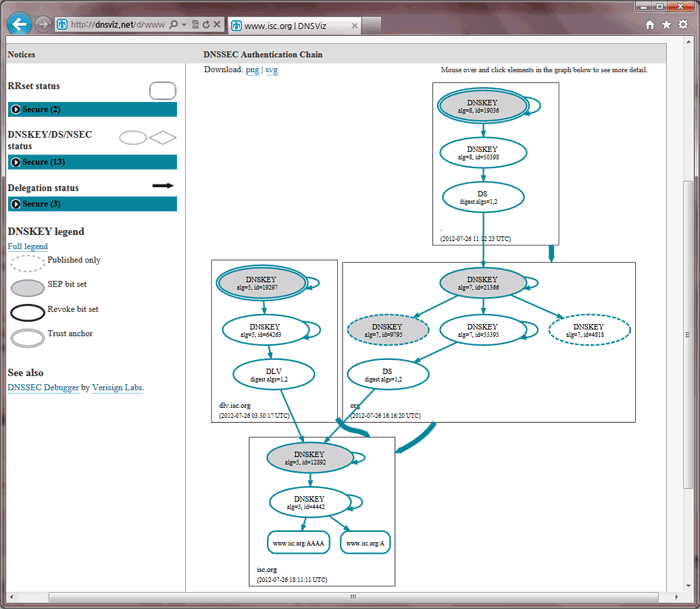This screenshot has width=700, height=609.
Task: Click the browser Forward button
Action: point(43,23)
